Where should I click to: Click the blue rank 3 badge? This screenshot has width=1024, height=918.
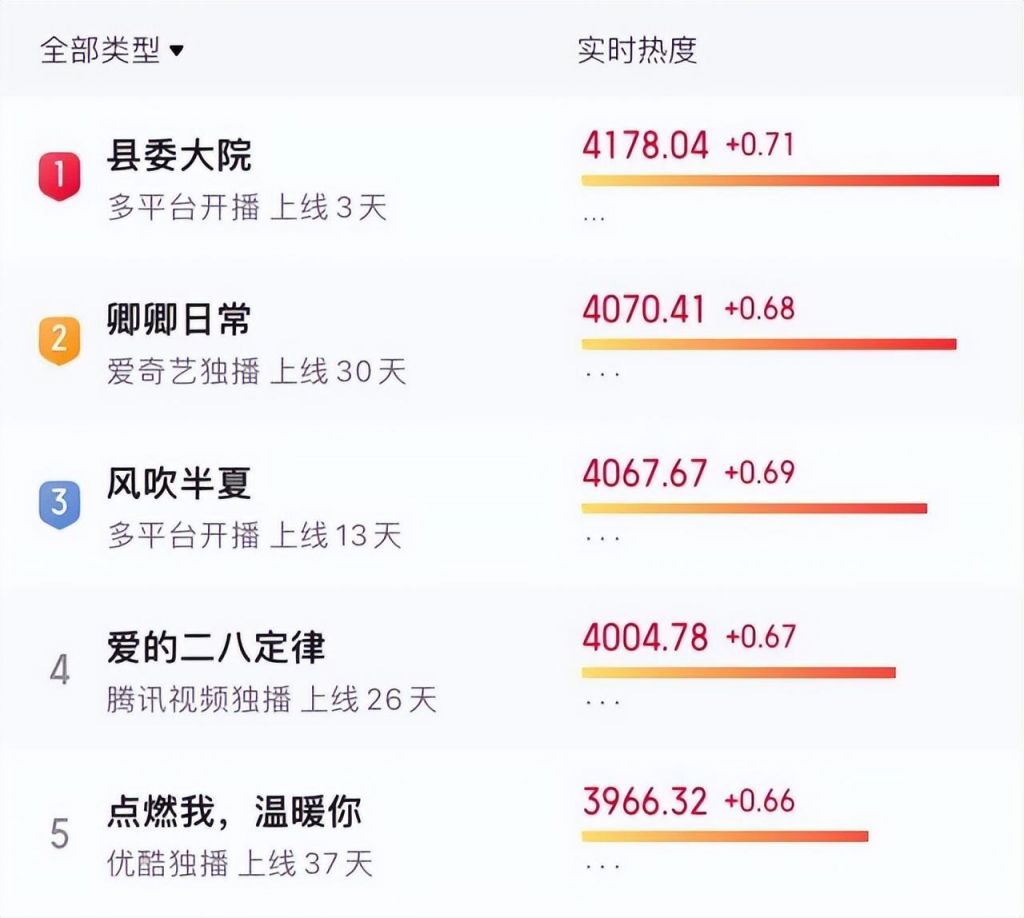click(x=59, y=504)
